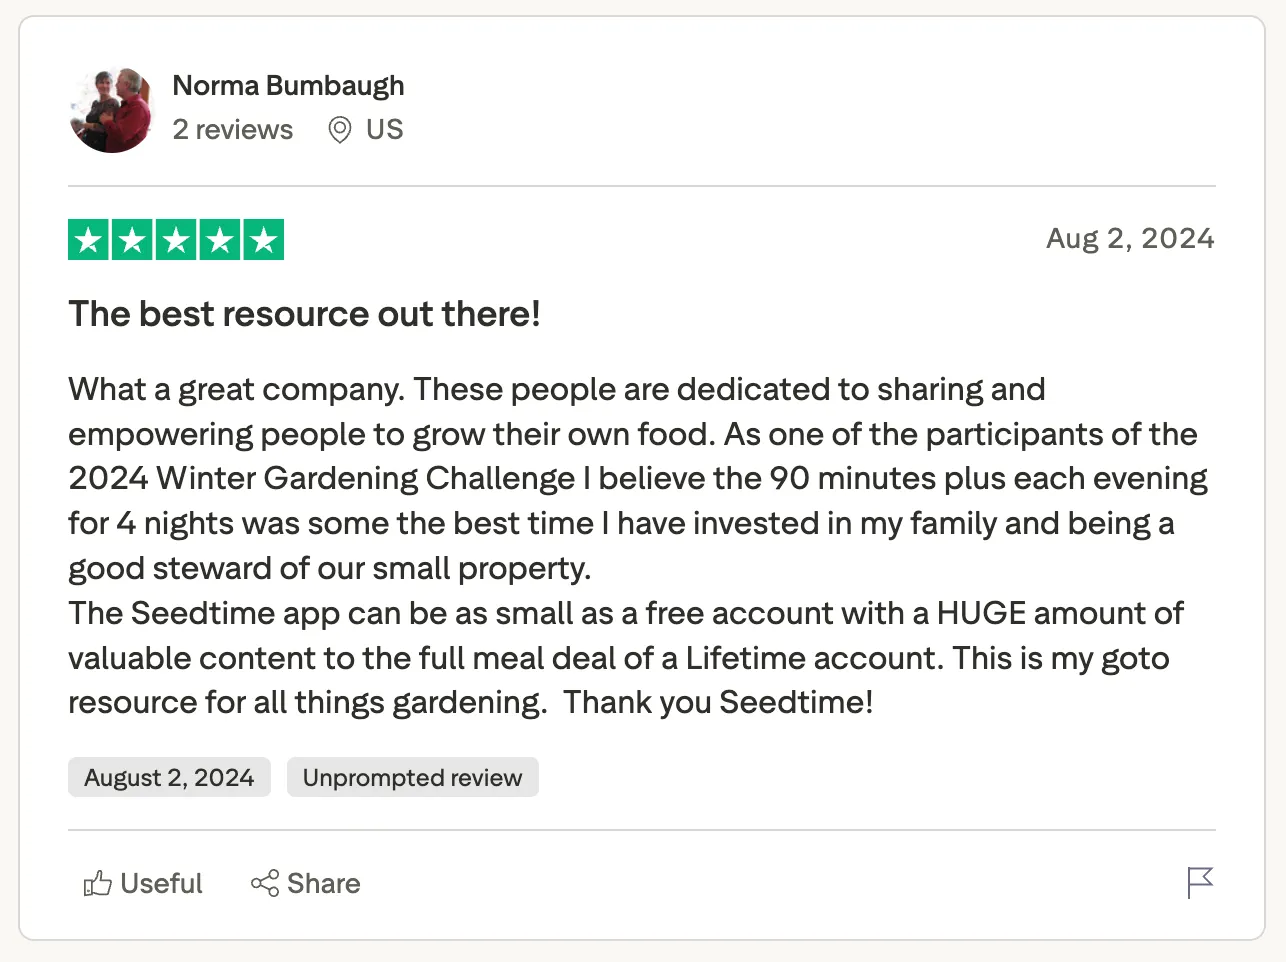Click the "Unprompted review" badge

click(412, 778)
